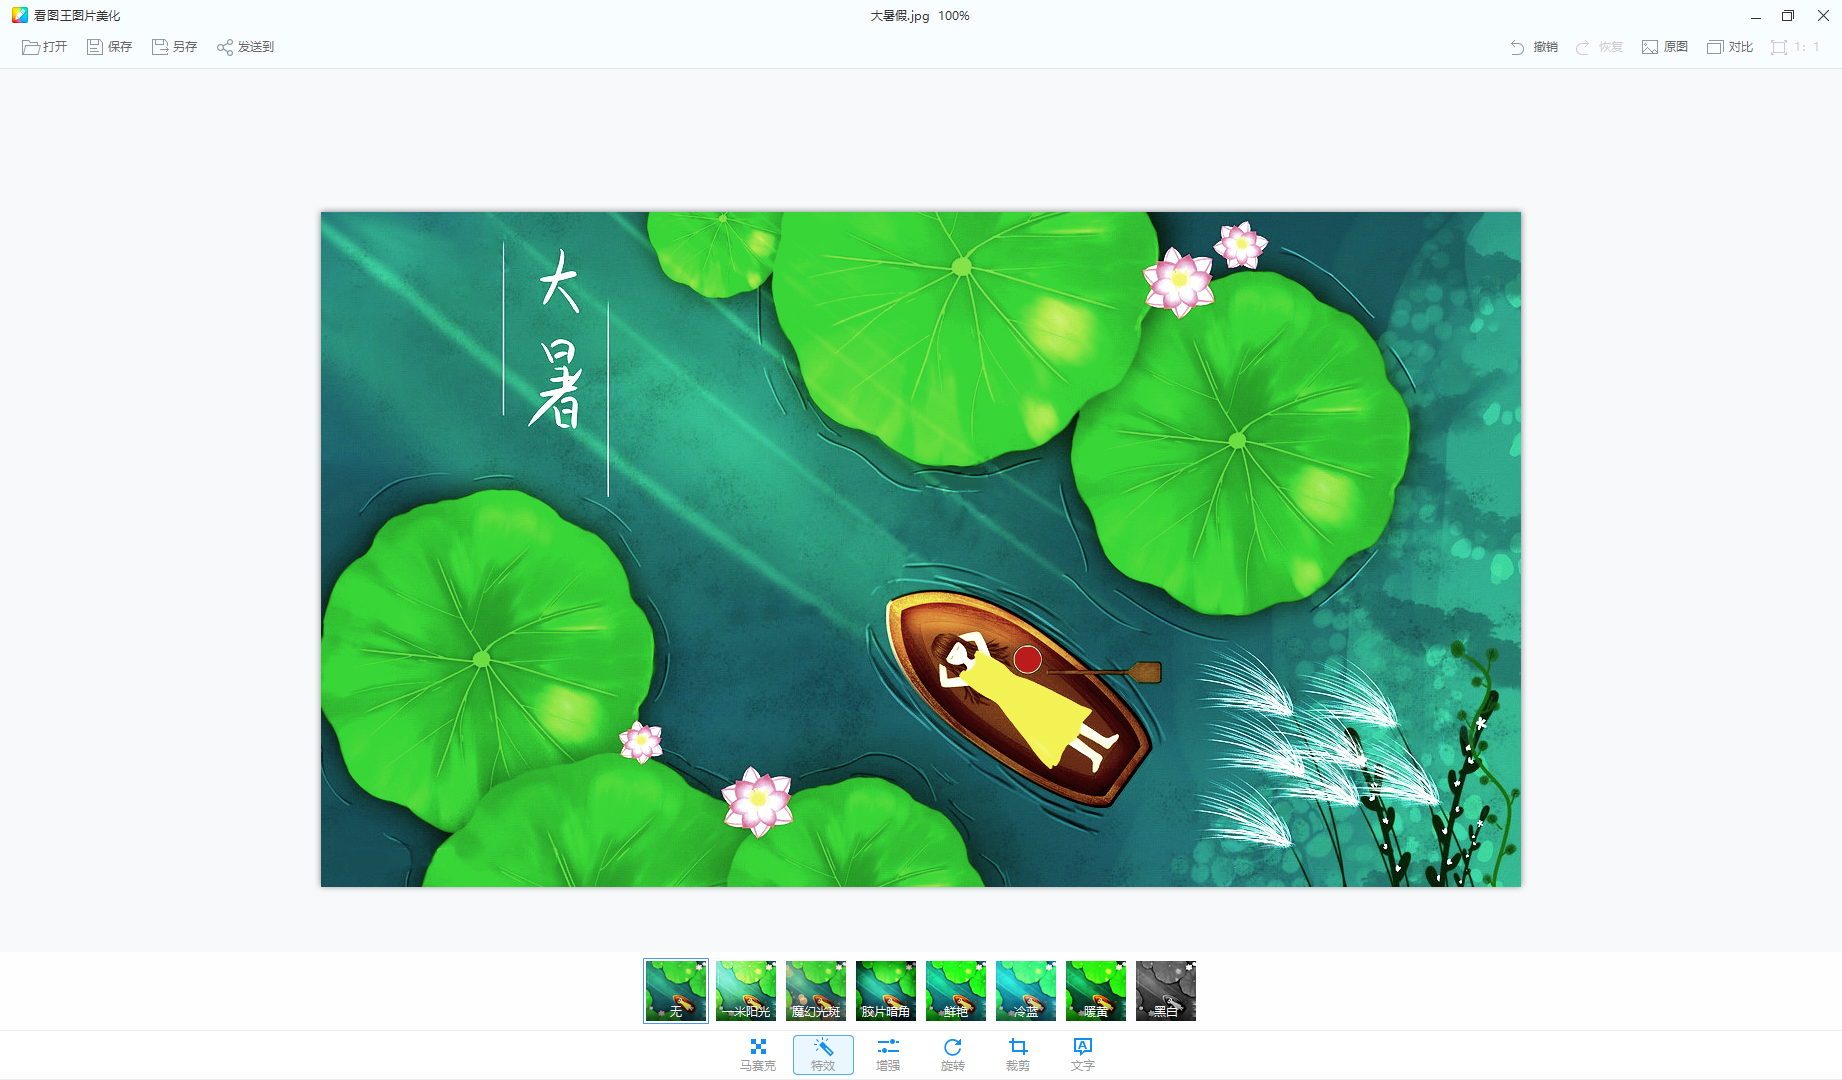
Task: Open the 文字 text tool
Action: [x=1083, y=1055]
